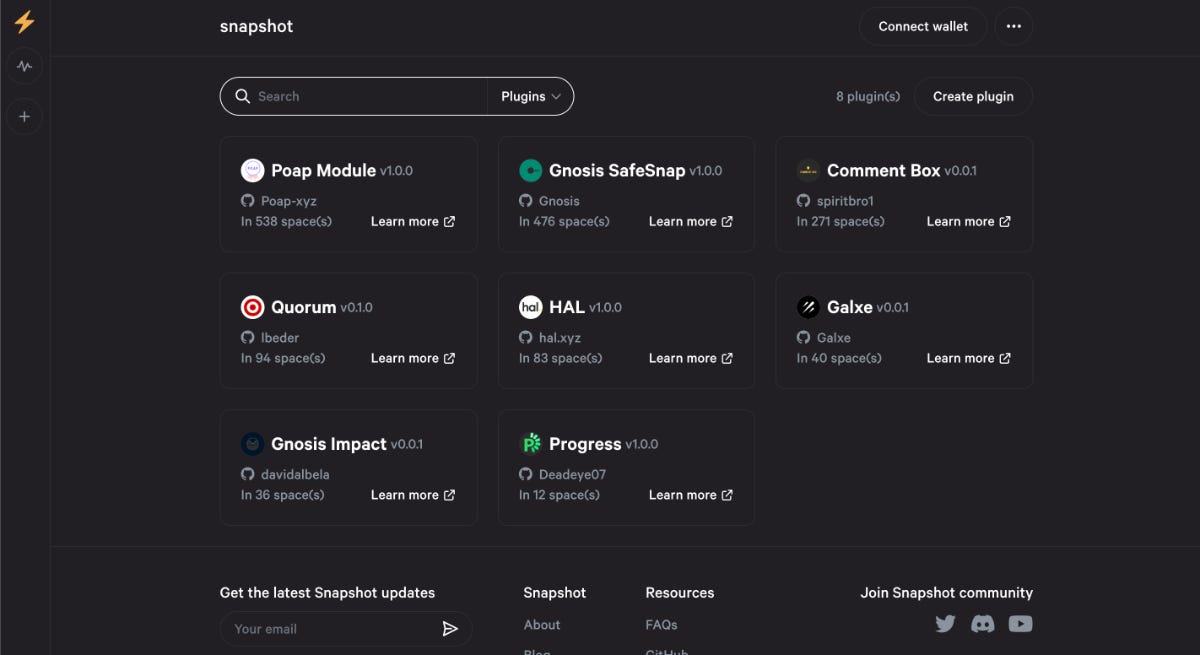Open Snapshot's Discord community
Viewport: 1200px width, 655px height.
[x=983, y=624]
